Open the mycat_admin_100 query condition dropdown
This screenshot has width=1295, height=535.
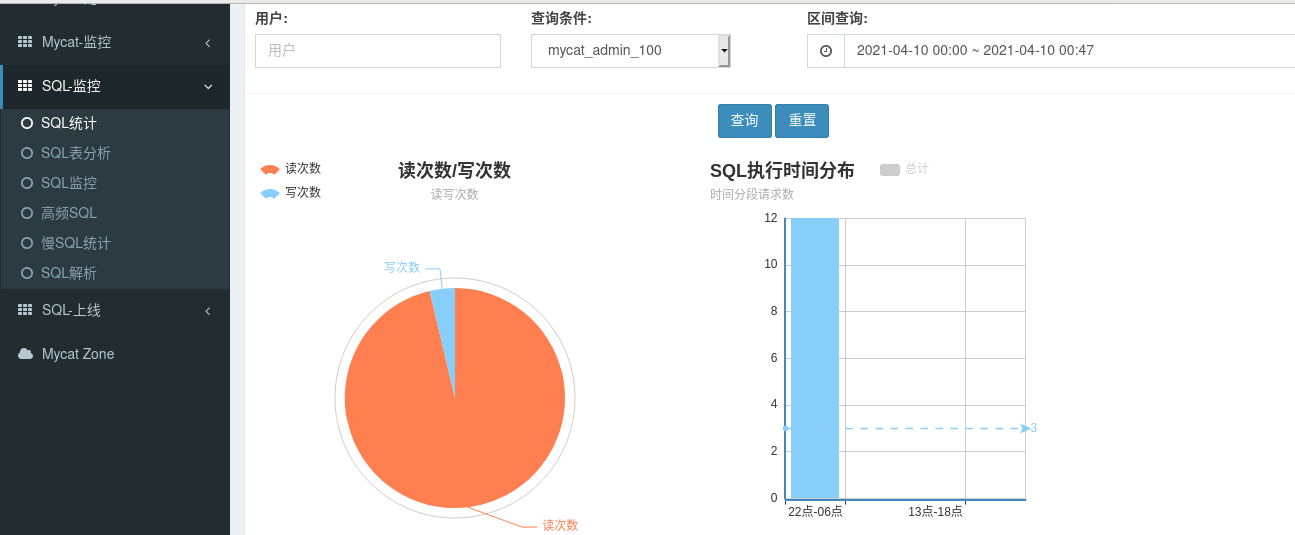[631, 50]
